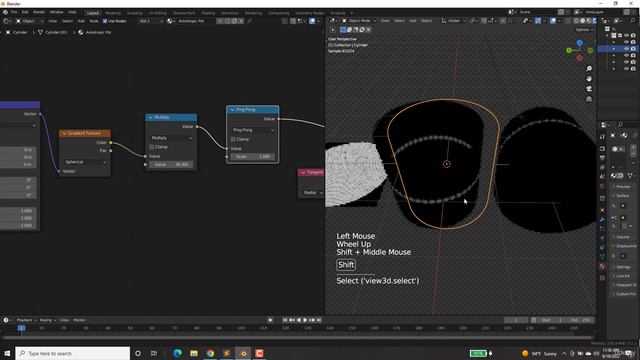Open the Object properties tab
Image resolution: width=640 pixels, height=360 pixels.
(x=602, y=210)
